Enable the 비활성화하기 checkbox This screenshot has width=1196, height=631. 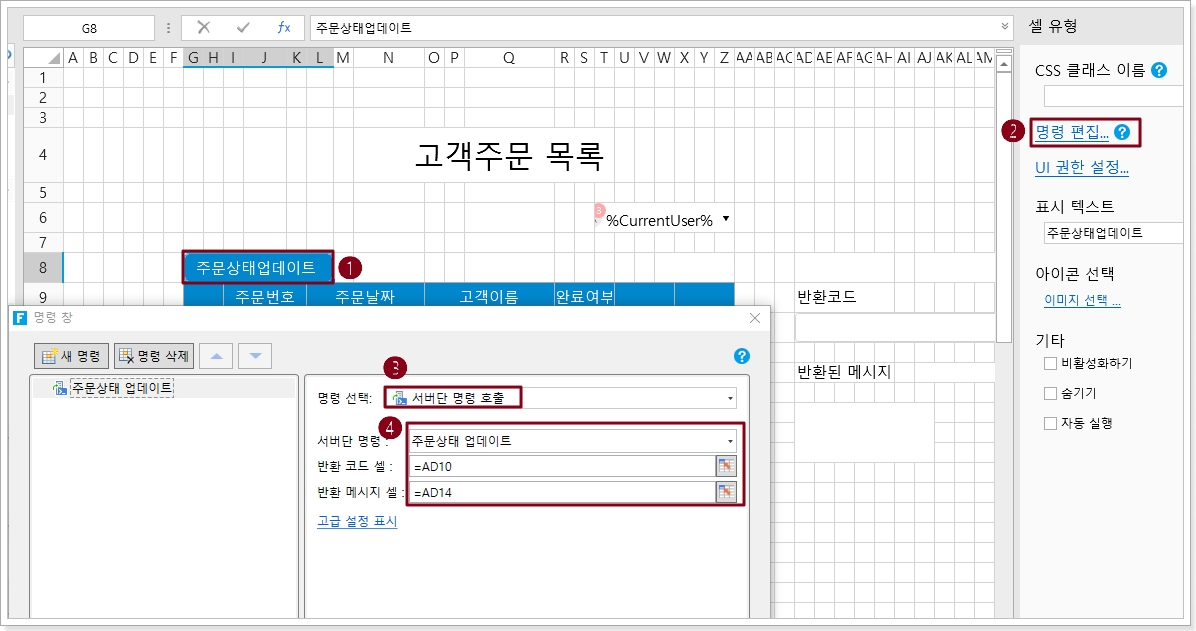(1050, 364)
